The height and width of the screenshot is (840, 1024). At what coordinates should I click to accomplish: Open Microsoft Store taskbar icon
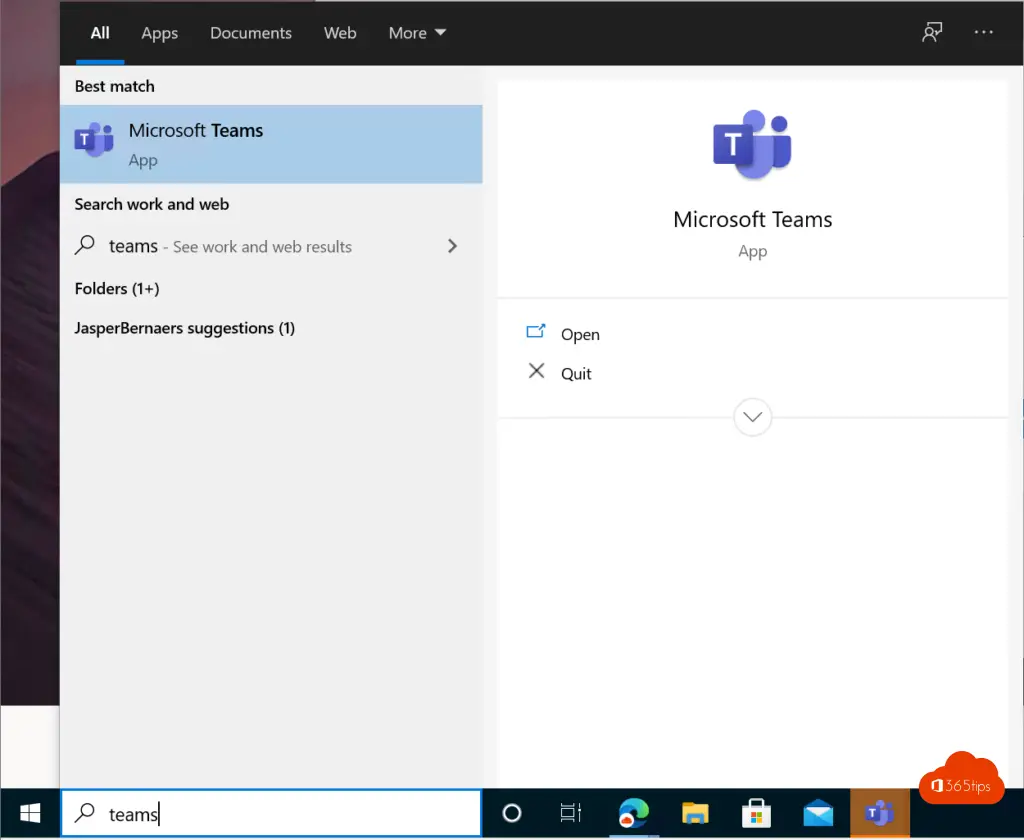pos(756,814)
